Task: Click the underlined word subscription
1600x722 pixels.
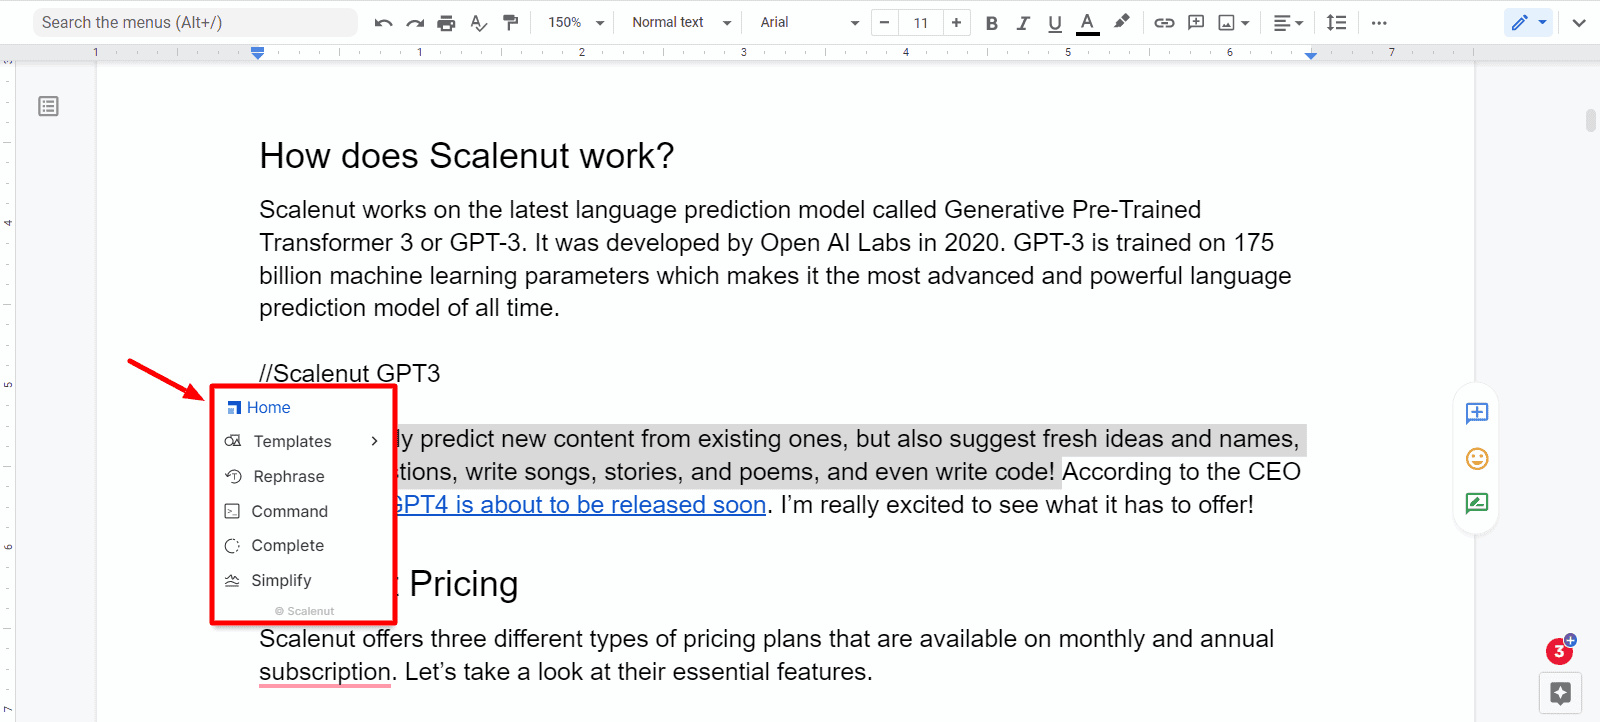Action: click(325, 672)
